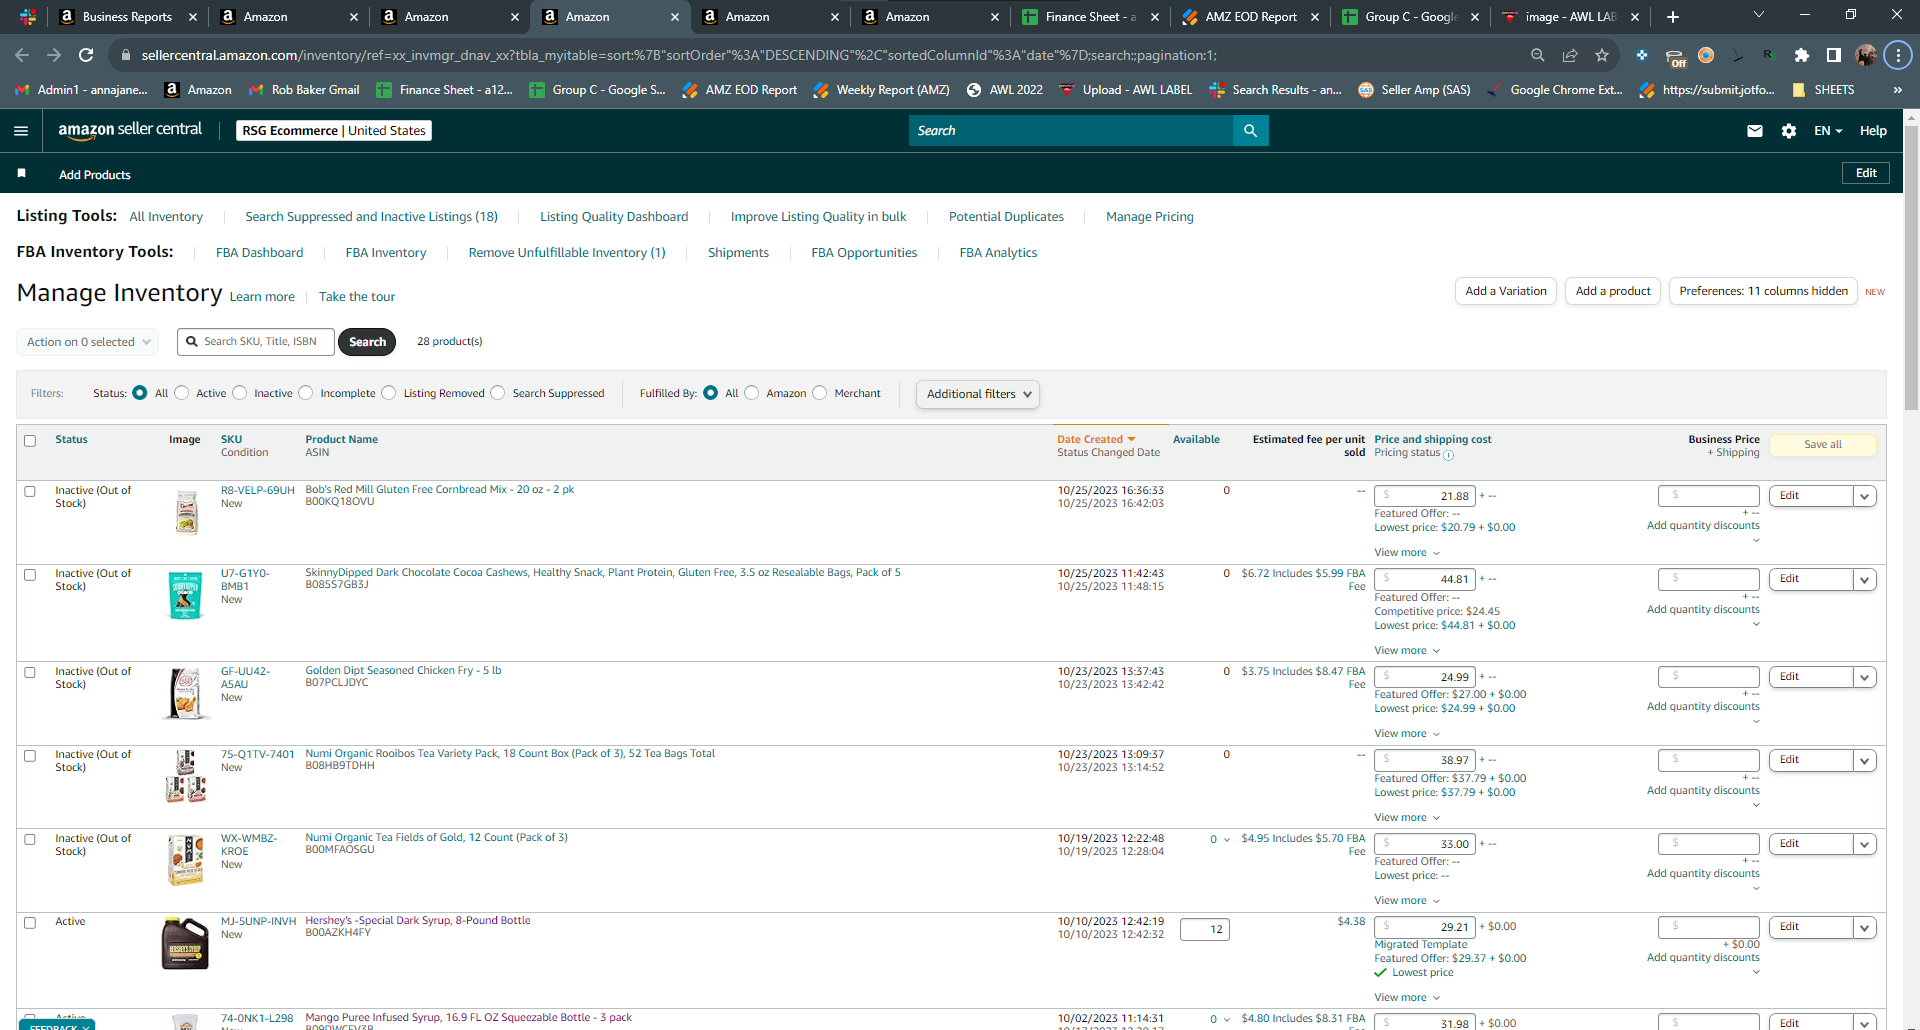1920x1030 pixels.
Task: Open the Seller Central hamburger menu
Action: pos(21,131)
